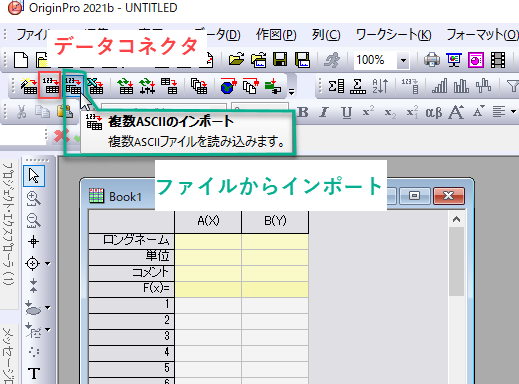519x384 pixels.
Task: Click the Open template folder icon
Action: (x=258, y=60)
